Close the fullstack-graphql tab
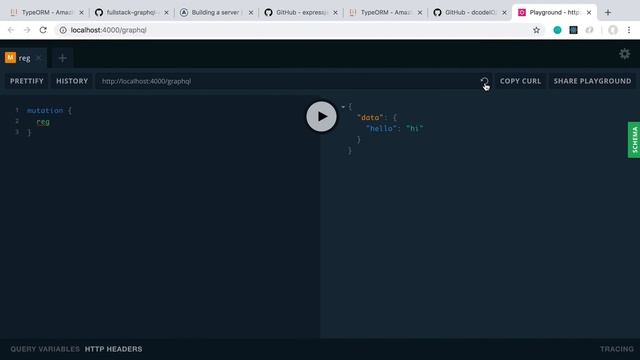 (x=166, y=13)
